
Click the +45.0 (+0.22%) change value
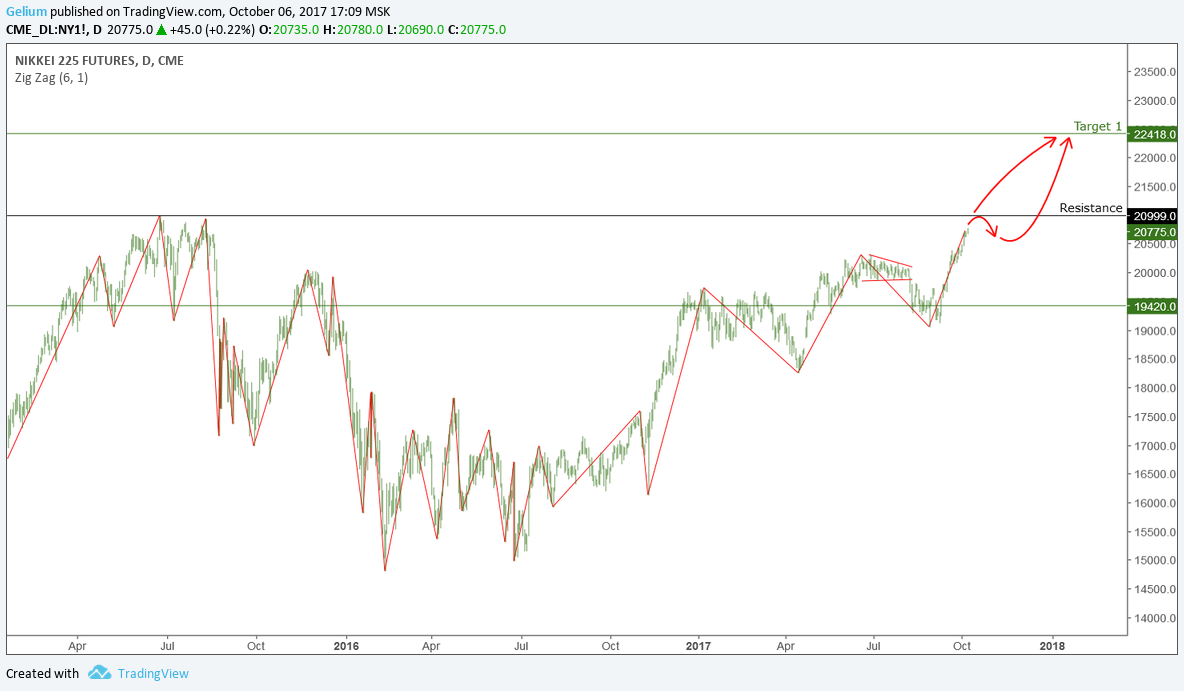tap(212, 30)
